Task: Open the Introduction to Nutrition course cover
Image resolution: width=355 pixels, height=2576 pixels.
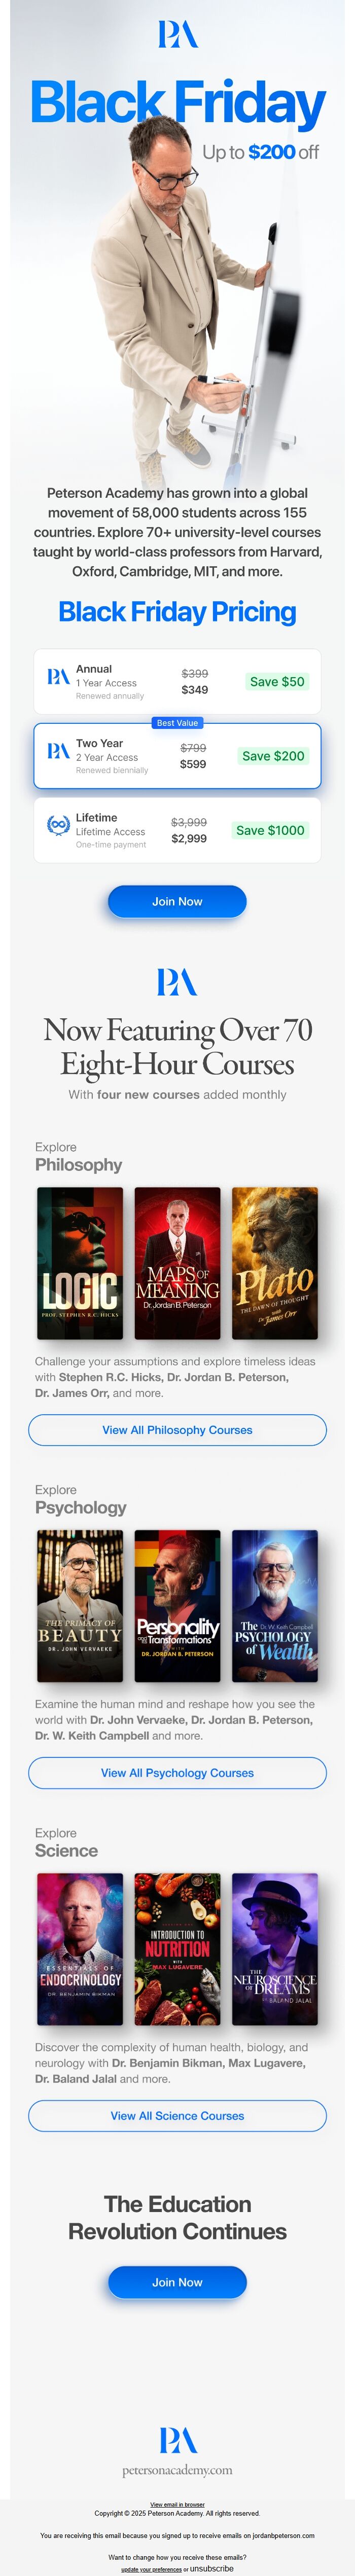Action: click(177, 1949)
